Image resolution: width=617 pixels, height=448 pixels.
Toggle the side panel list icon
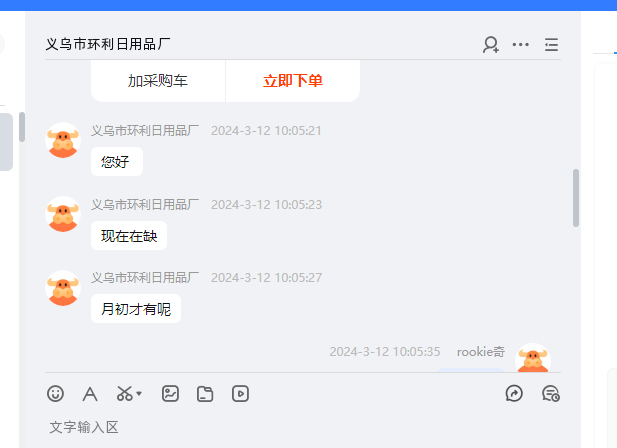[x=551, y=44]
